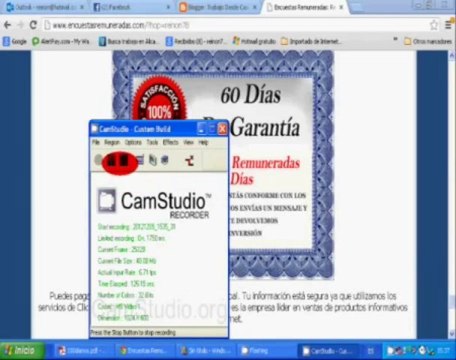
Task: Open the View menu in CamStudio
Action: (x=188, y=142)
